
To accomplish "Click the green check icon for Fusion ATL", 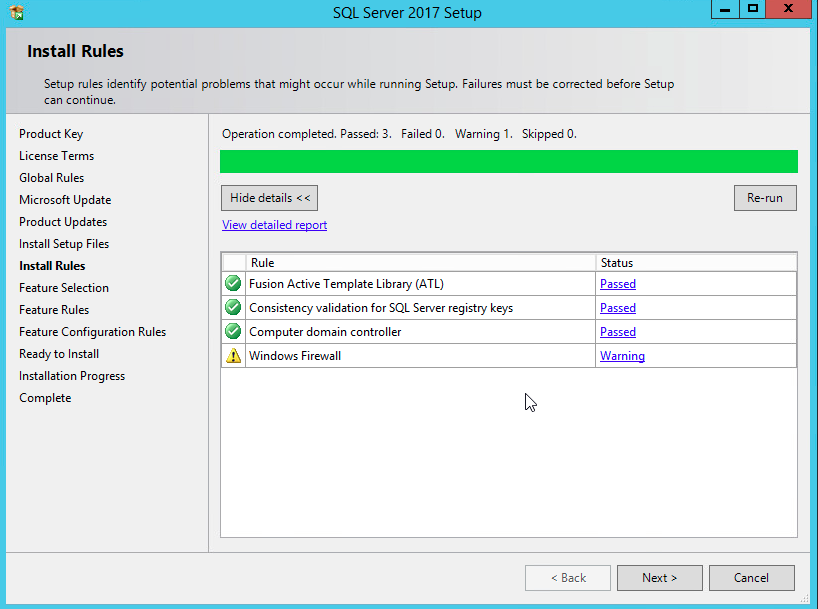I will click(x=233, y=284).
